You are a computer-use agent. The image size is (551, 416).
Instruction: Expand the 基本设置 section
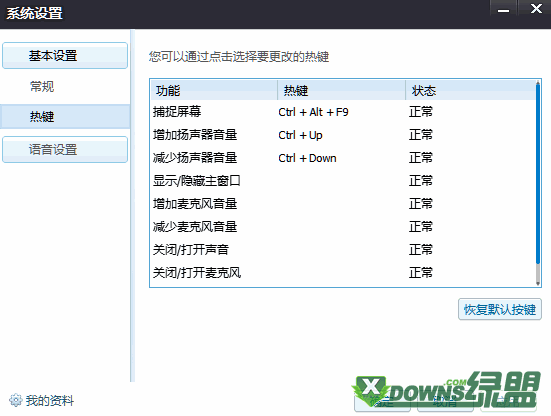65,56
